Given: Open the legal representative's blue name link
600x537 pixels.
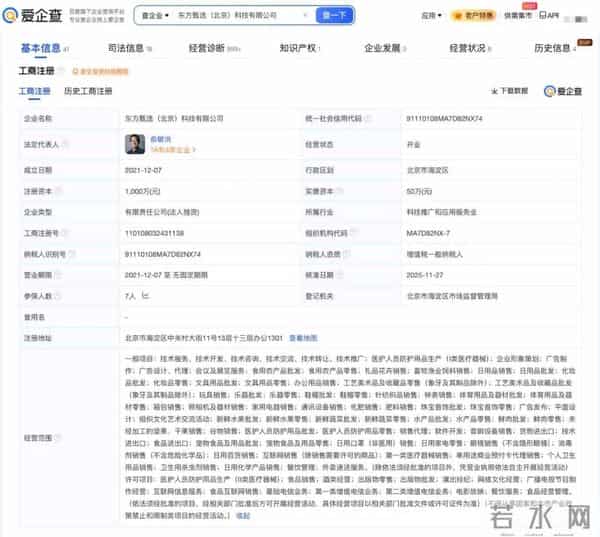Looking at the screenshot, I should [160, 139].
